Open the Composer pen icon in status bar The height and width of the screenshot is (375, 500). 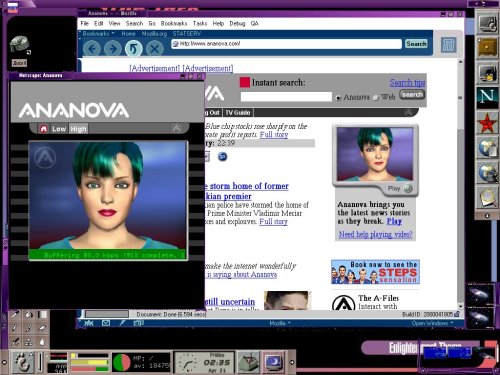click(x=122, y=323)
